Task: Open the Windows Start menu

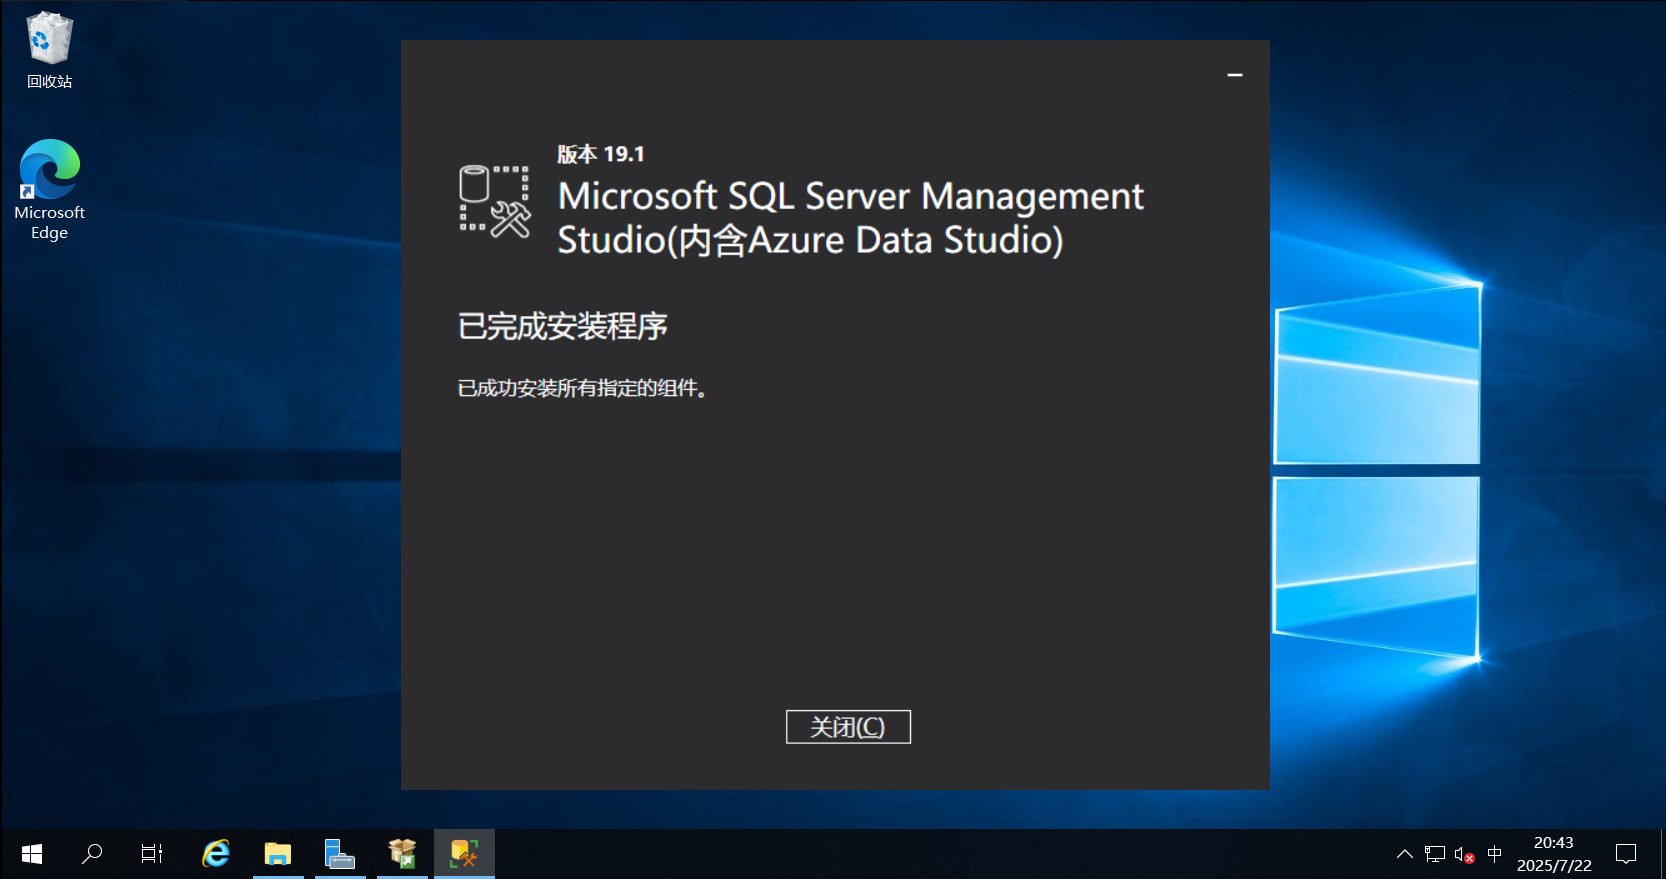Action: 31,854
